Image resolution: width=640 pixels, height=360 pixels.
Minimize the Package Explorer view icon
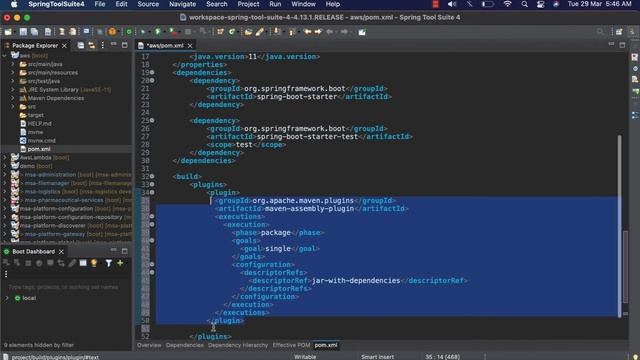pos(113,44)
